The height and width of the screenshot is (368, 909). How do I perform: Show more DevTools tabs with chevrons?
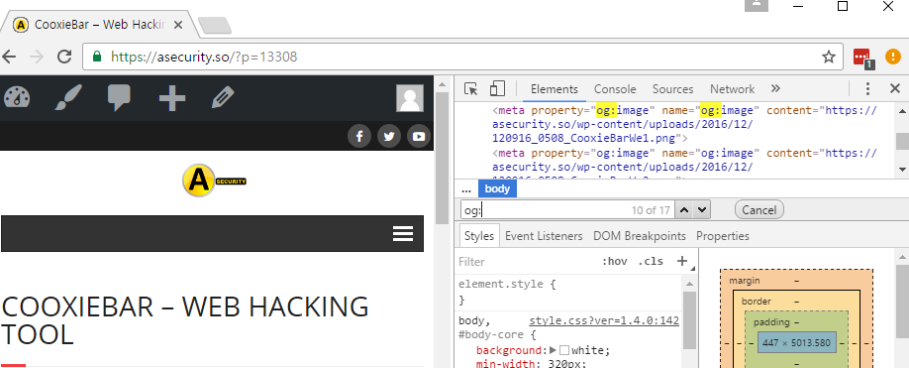[775, 89]
